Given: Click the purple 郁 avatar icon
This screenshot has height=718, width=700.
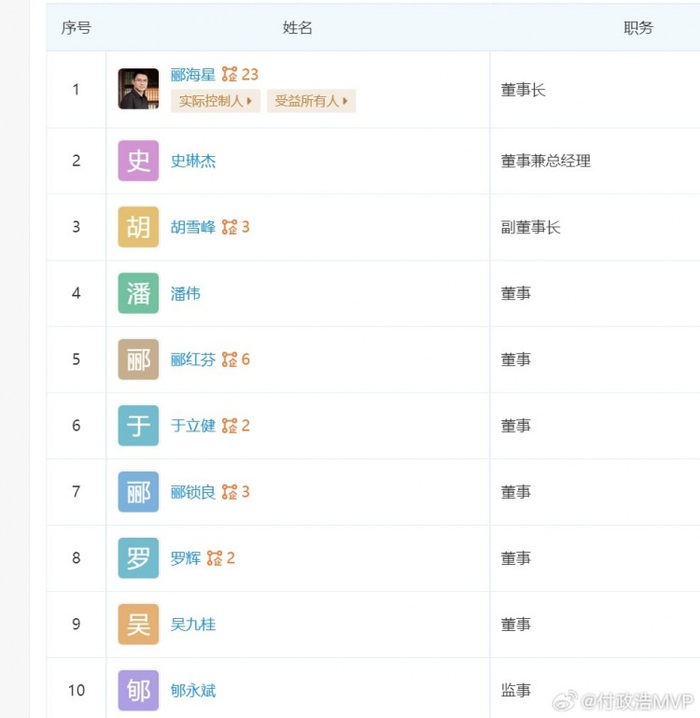Looking at the screenshot, I should click(138, 690).
